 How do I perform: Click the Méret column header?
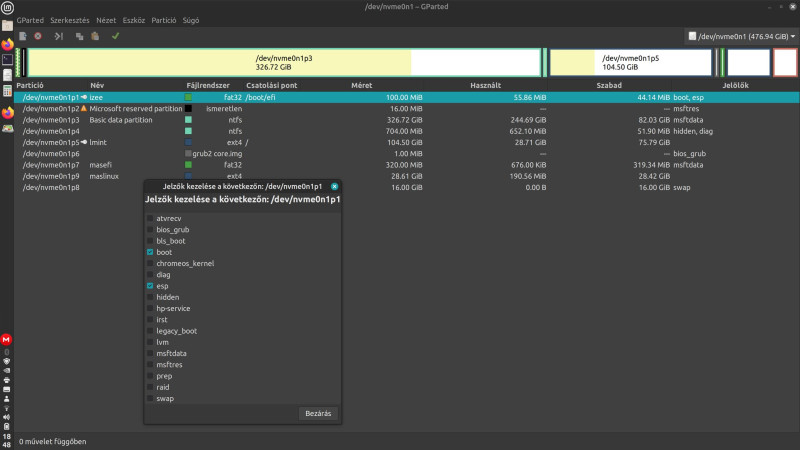pos(362,85)
